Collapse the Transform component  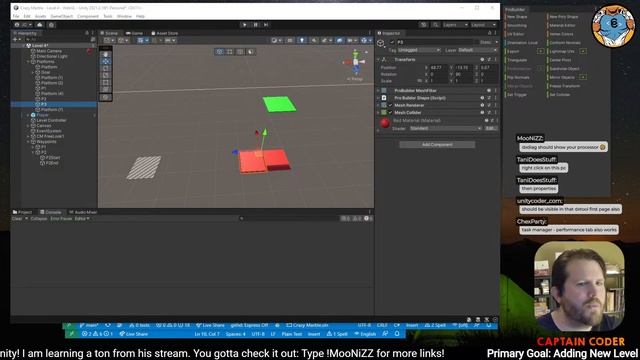coord(378,60)
